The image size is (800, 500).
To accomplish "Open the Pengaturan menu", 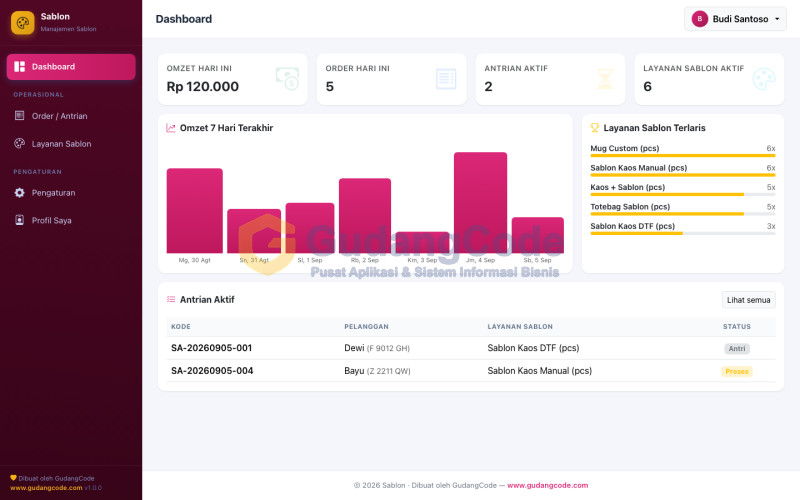I will click(x=71, y=192).
